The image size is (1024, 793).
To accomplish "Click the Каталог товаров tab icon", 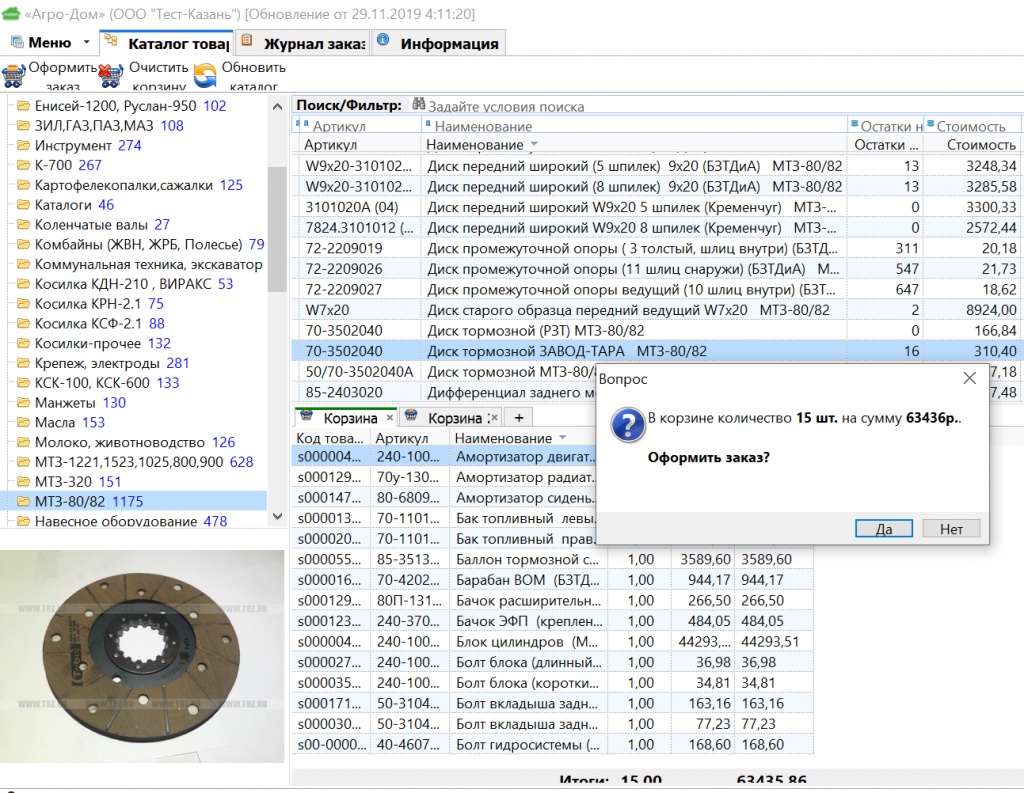I will pyautogui.click(x=111, y=40).
